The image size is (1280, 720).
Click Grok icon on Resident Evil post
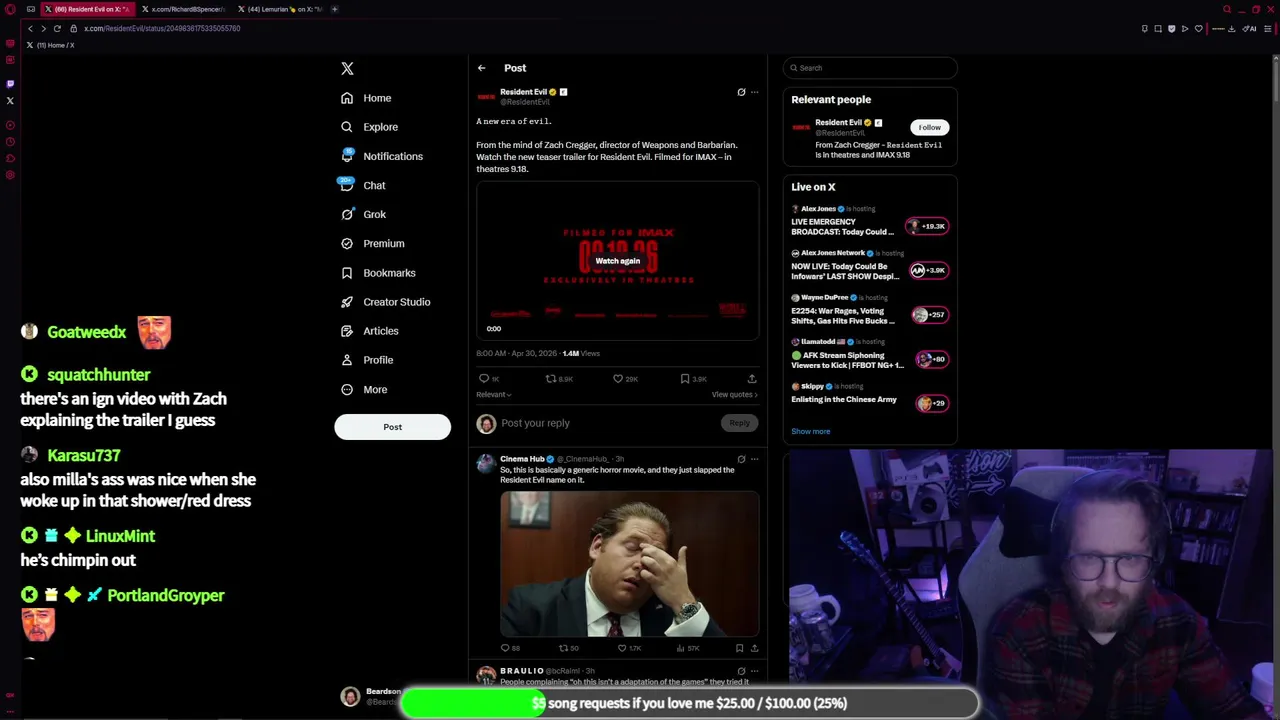tap(741, 92)
